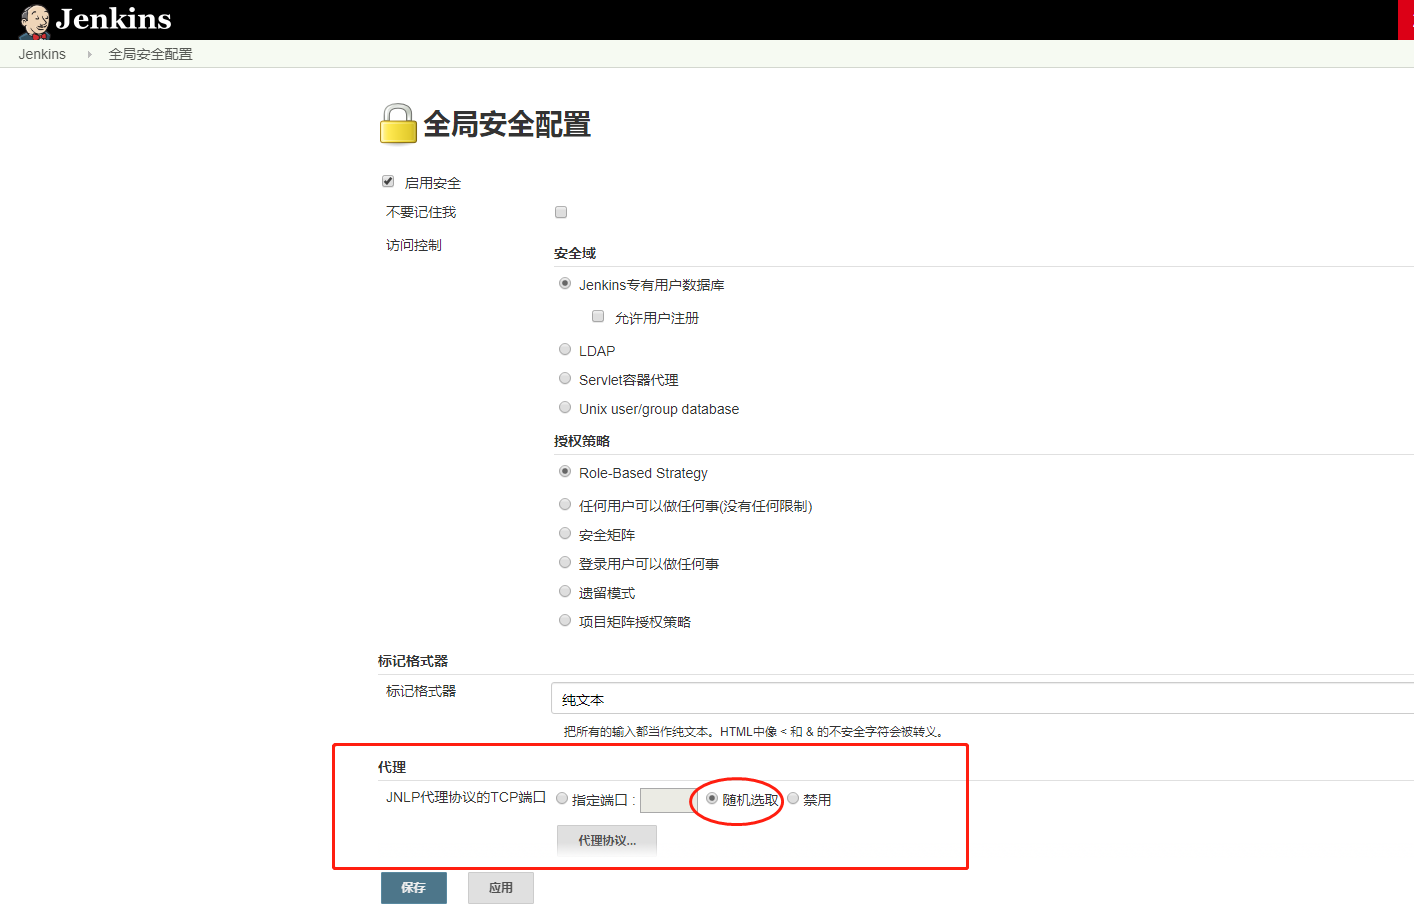Select the LDAP security realm radio
The width and height of the screenshot is (1414, 913).
tap(565, 349)
